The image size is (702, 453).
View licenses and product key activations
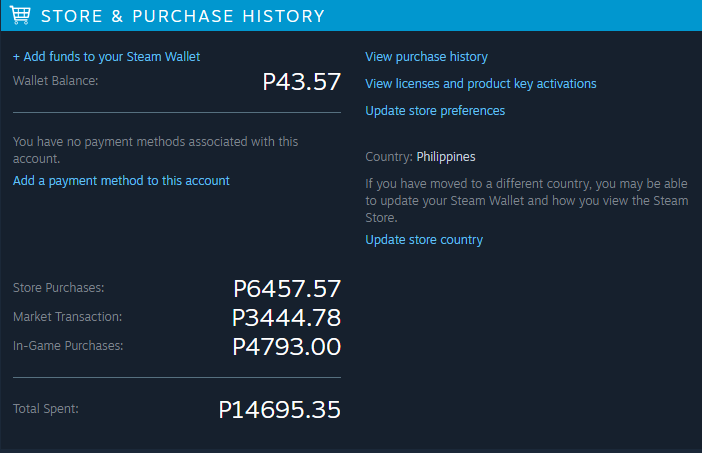[480, 84]
